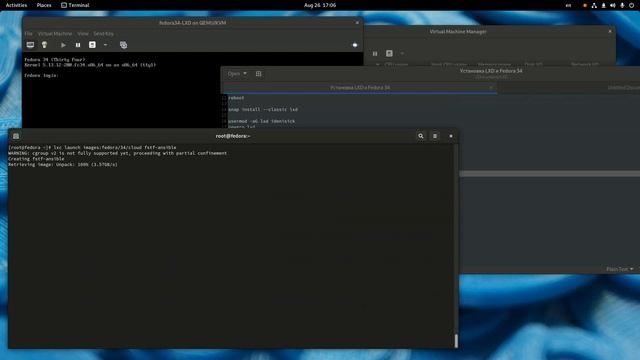The height and width of the screenshot is (360, 640).
Task: Expand shutdown options arrow in VM viewer
Action: (105, 45)
